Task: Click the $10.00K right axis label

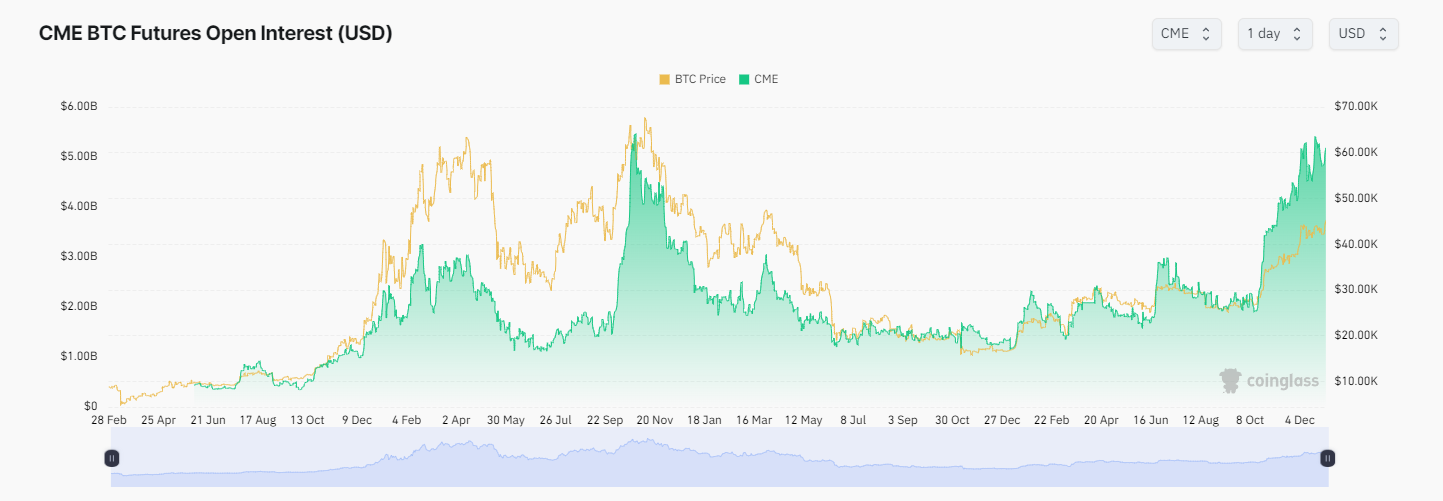Action: [1356, 381]
